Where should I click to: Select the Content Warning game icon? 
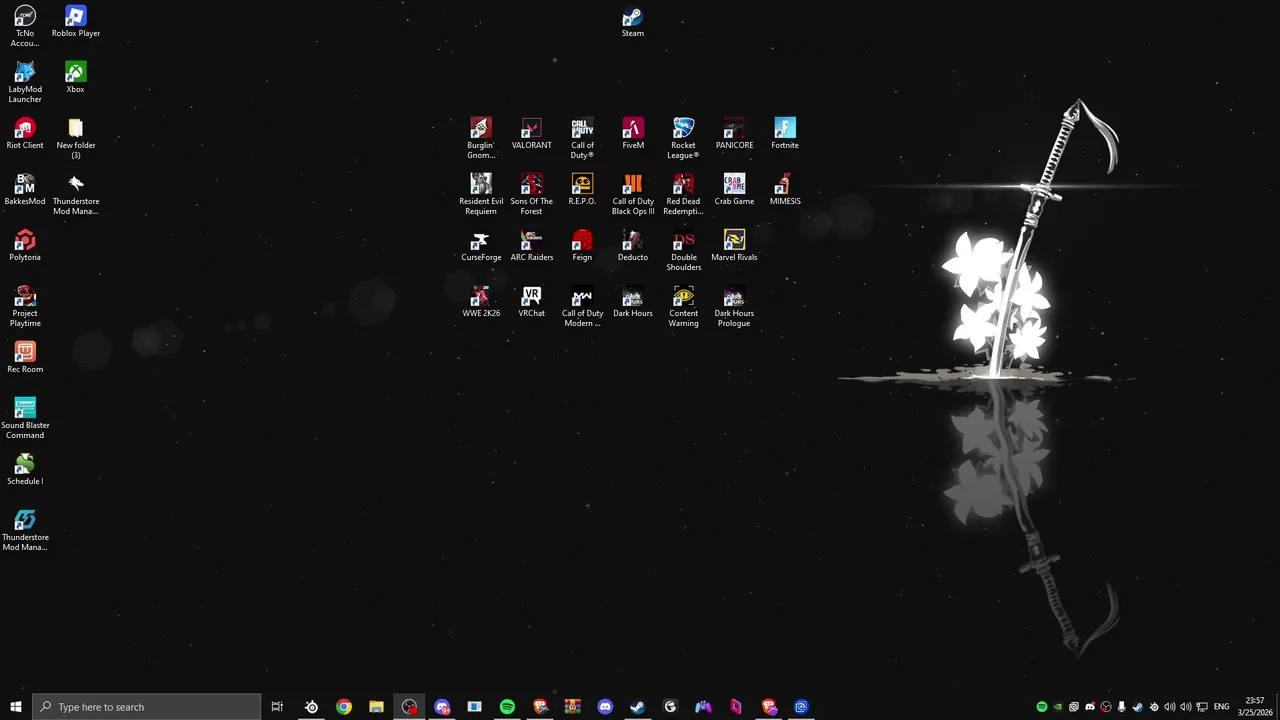(683, 307)
